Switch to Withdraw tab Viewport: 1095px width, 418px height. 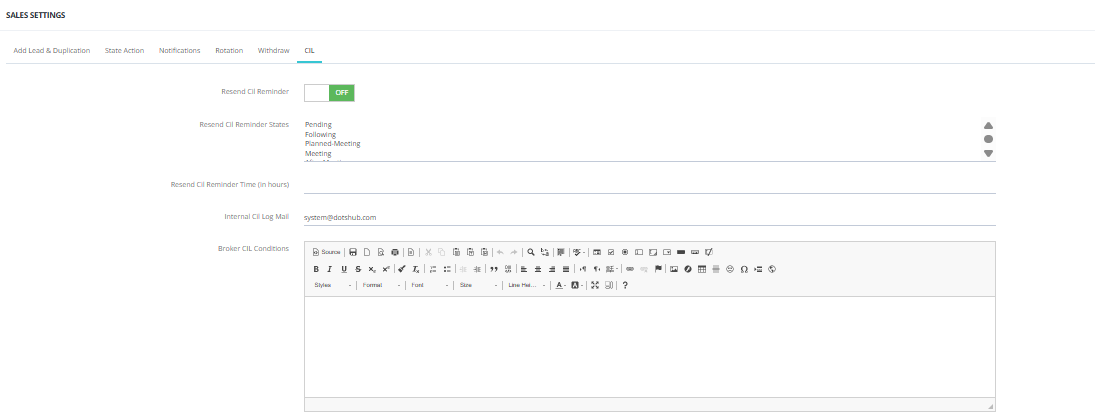coord(273,50)
